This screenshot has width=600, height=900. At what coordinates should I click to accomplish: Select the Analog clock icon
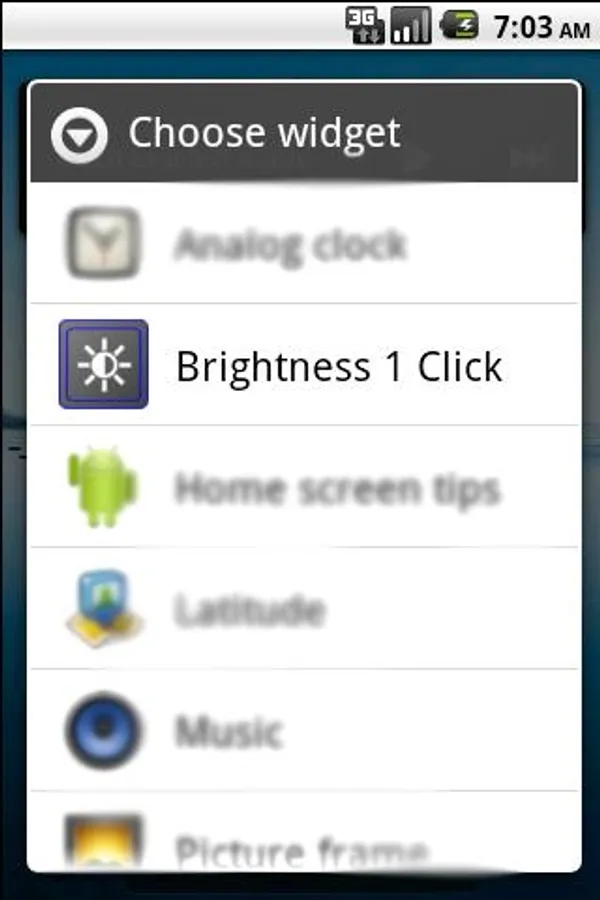[103, 242]
